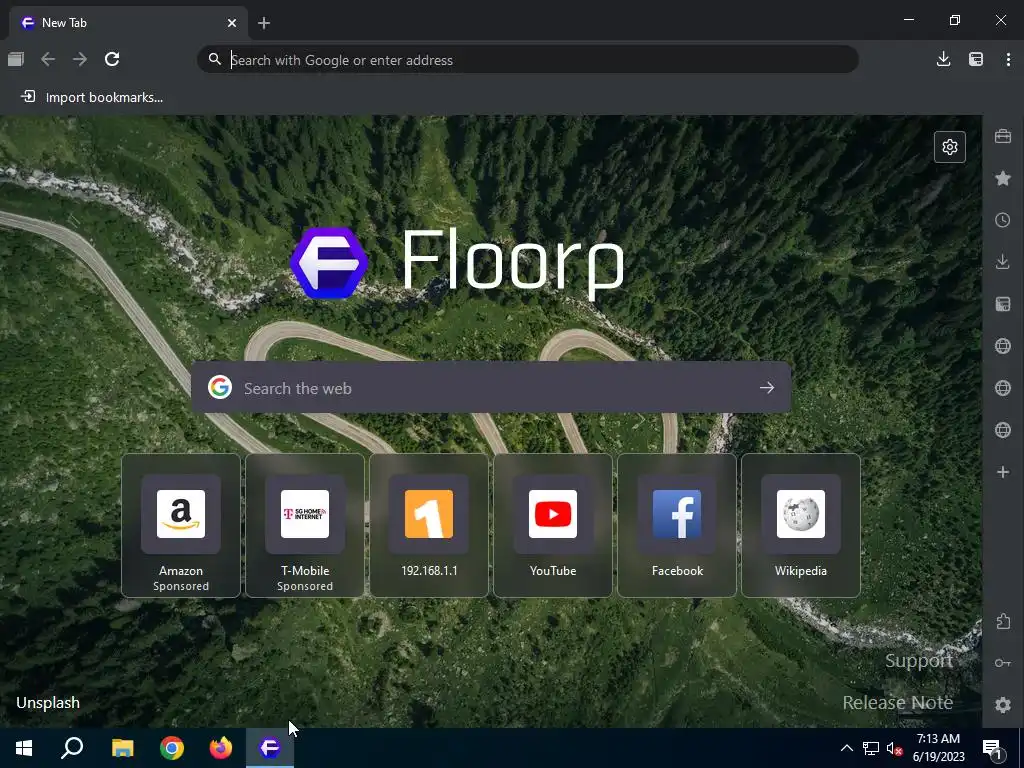Open the T-Mobile sponsored shortcut
This screenshot has width=1024, height=768.
point(305,525)
